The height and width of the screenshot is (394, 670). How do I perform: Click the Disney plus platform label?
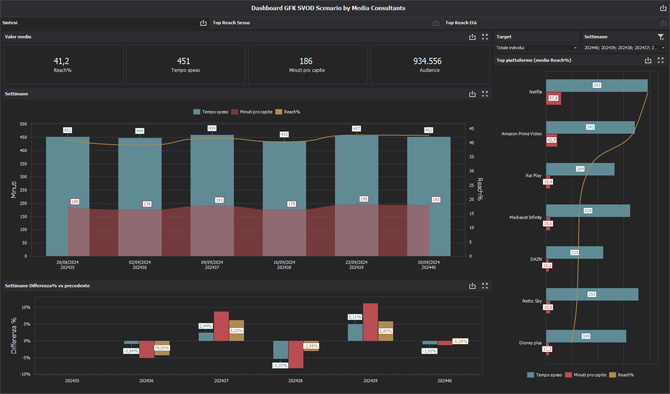coord(530,343)
